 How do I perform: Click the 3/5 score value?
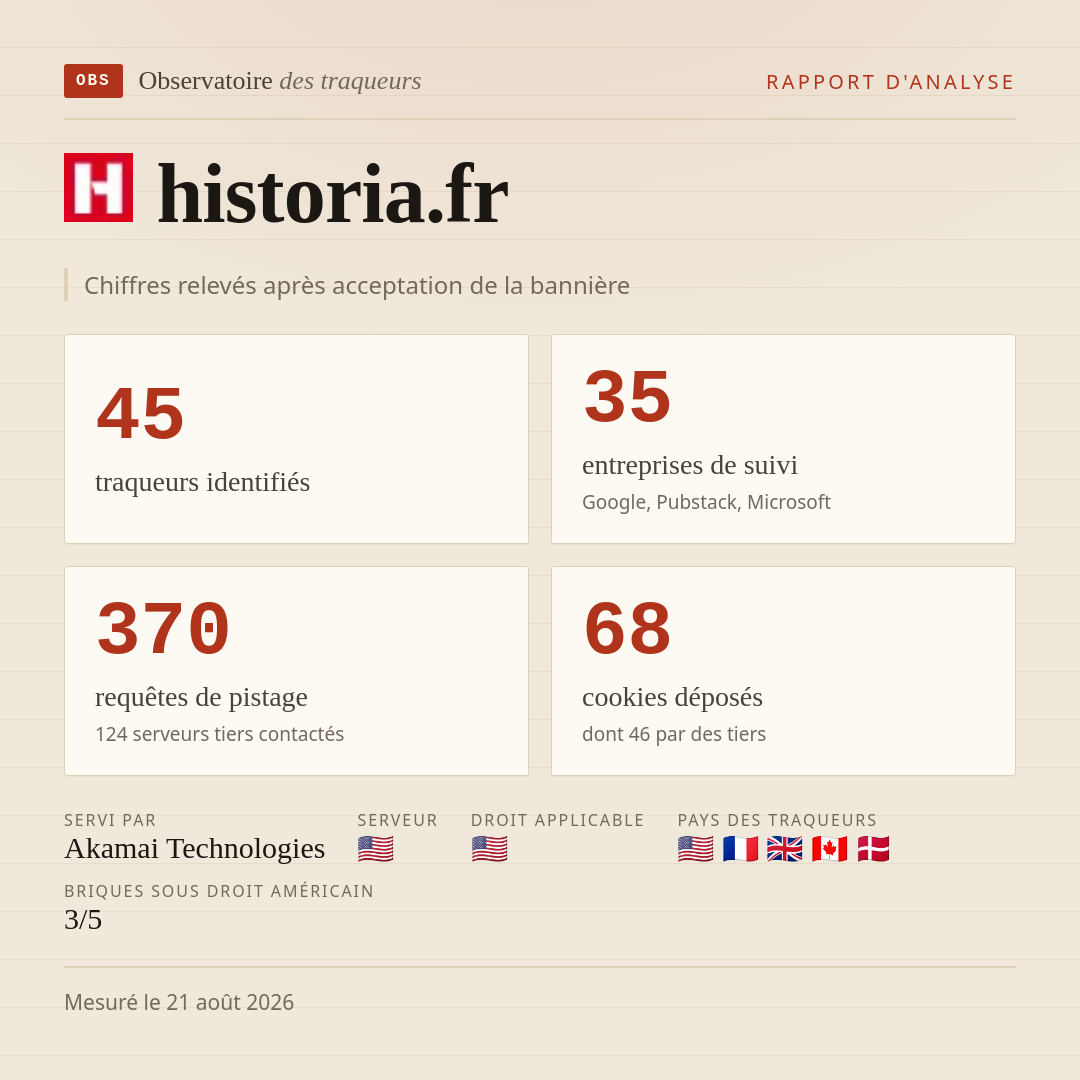pos(83,920)
